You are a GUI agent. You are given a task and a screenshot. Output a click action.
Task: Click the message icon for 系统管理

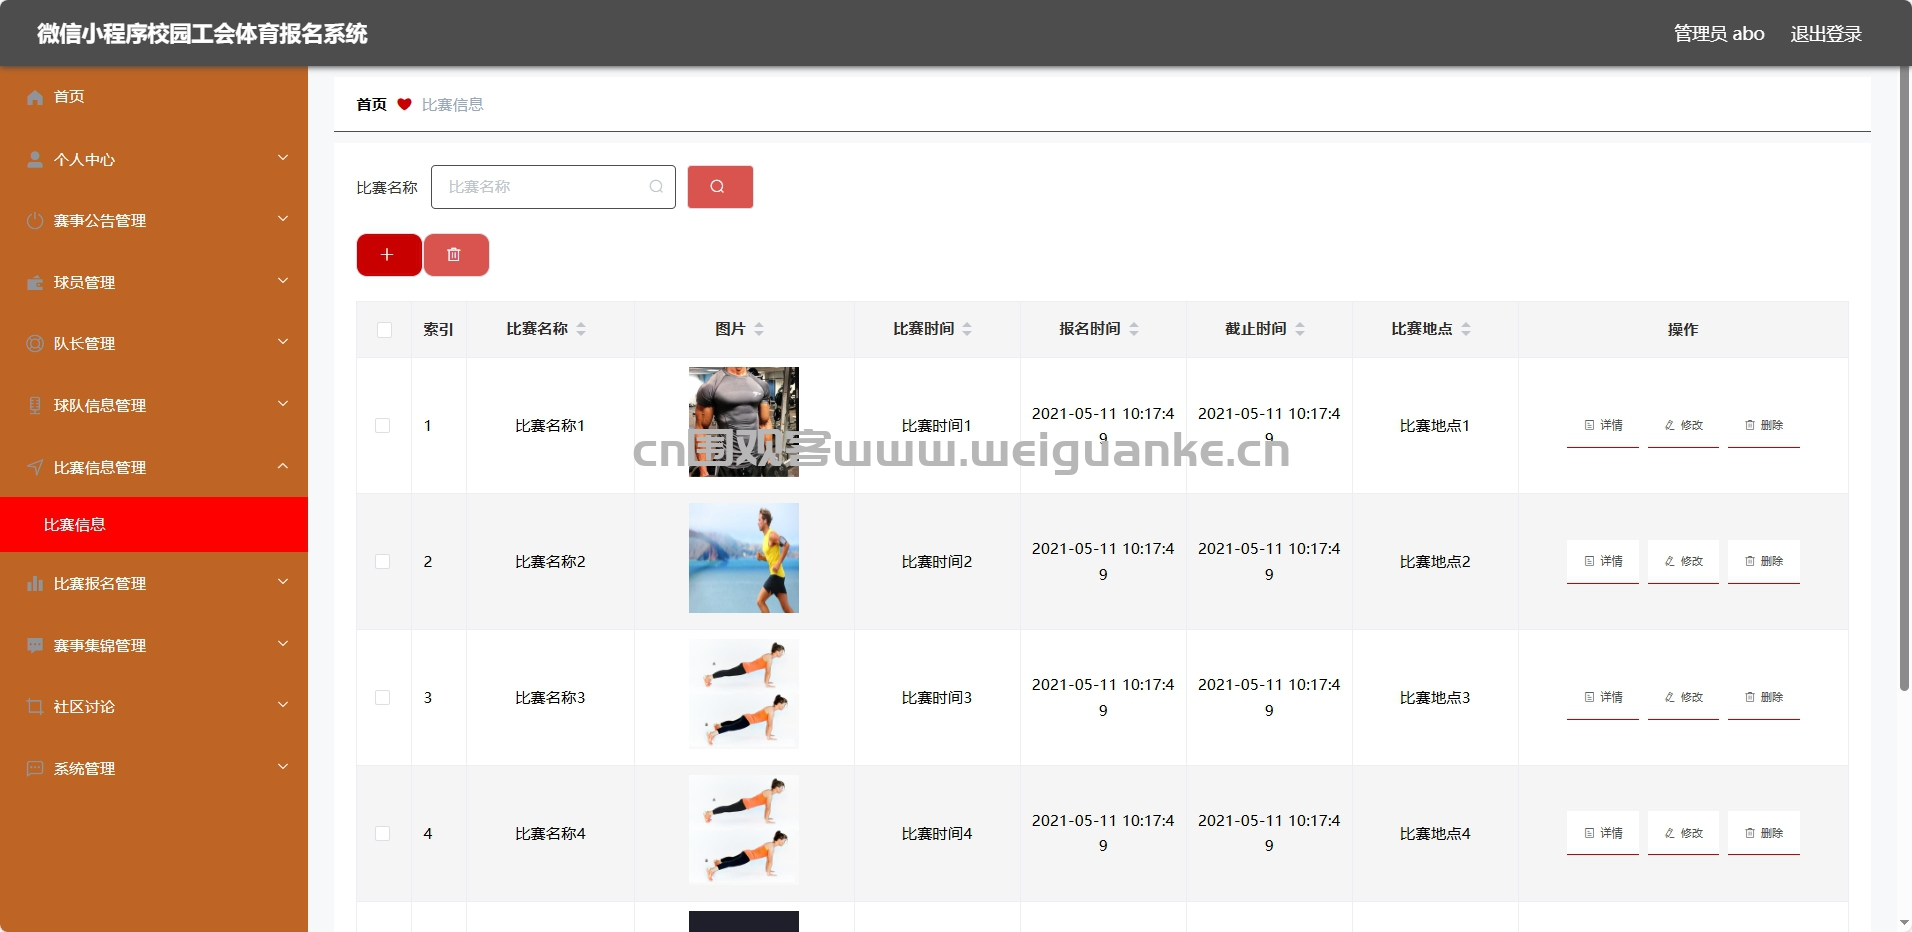[35, 769]
